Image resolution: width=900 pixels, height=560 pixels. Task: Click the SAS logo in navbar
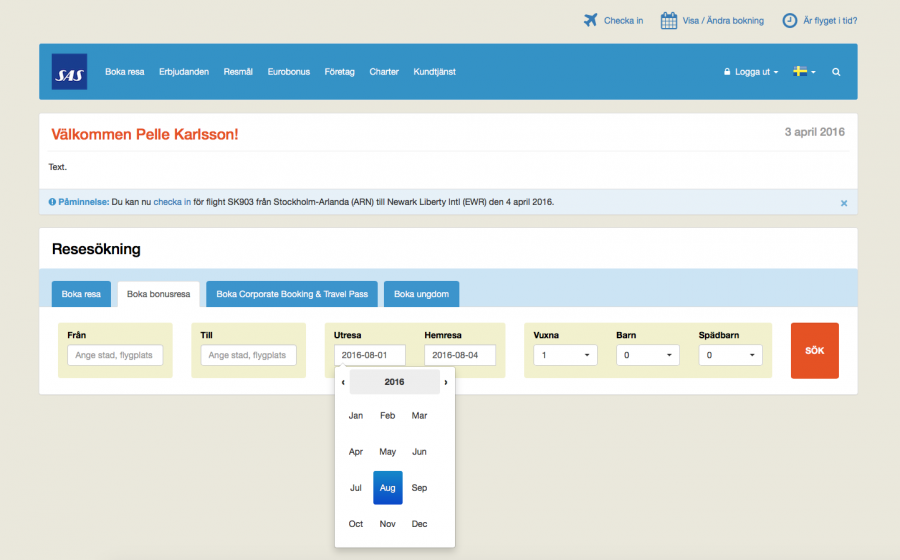point(69,72)
